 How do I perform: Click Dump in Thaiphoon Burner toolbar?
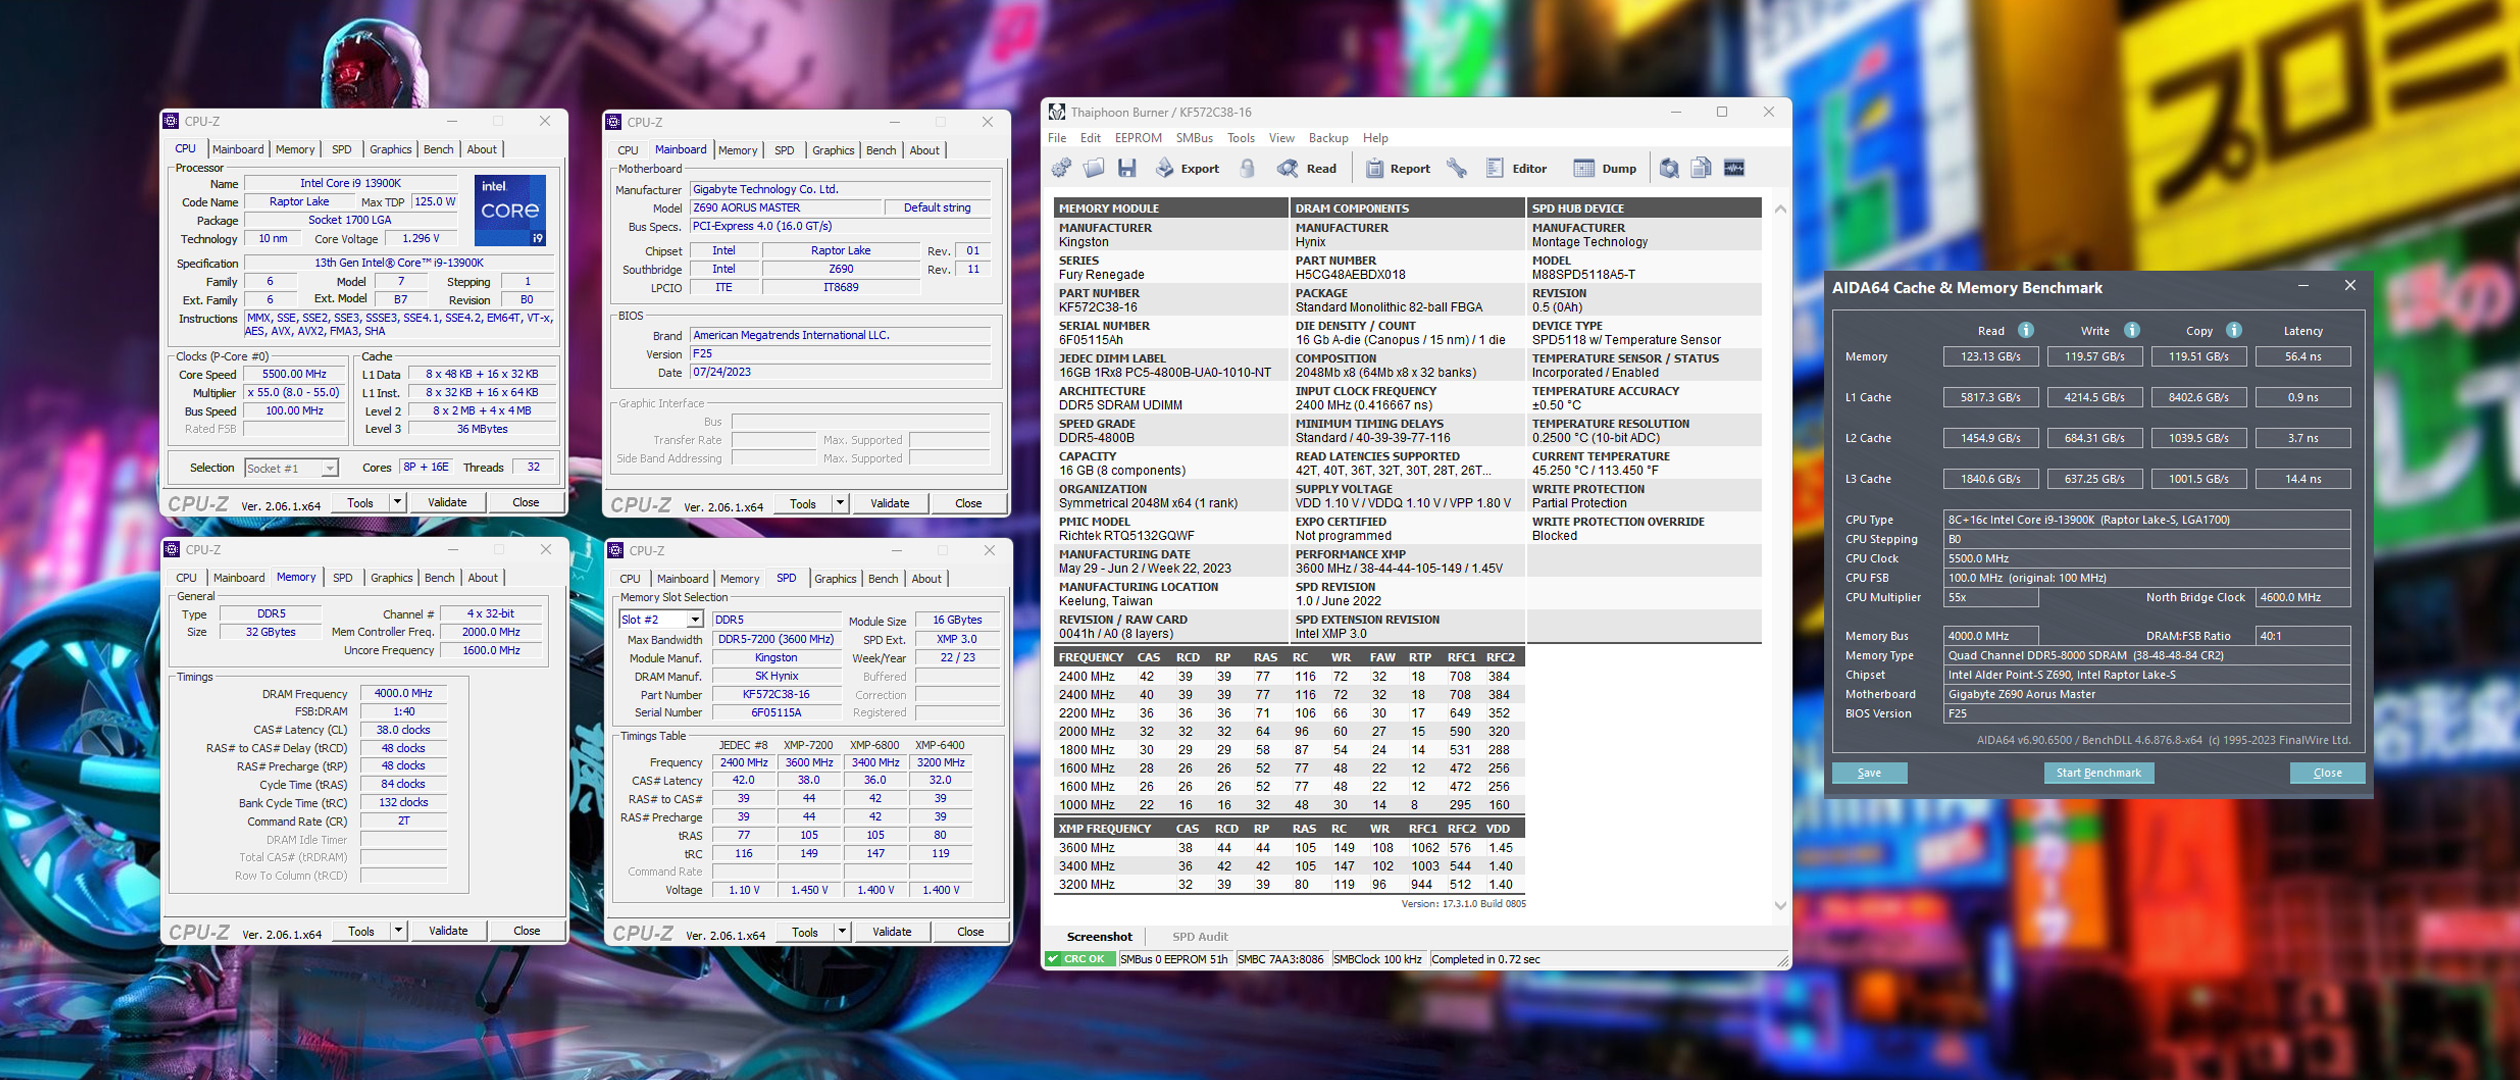coord(1605,168)
